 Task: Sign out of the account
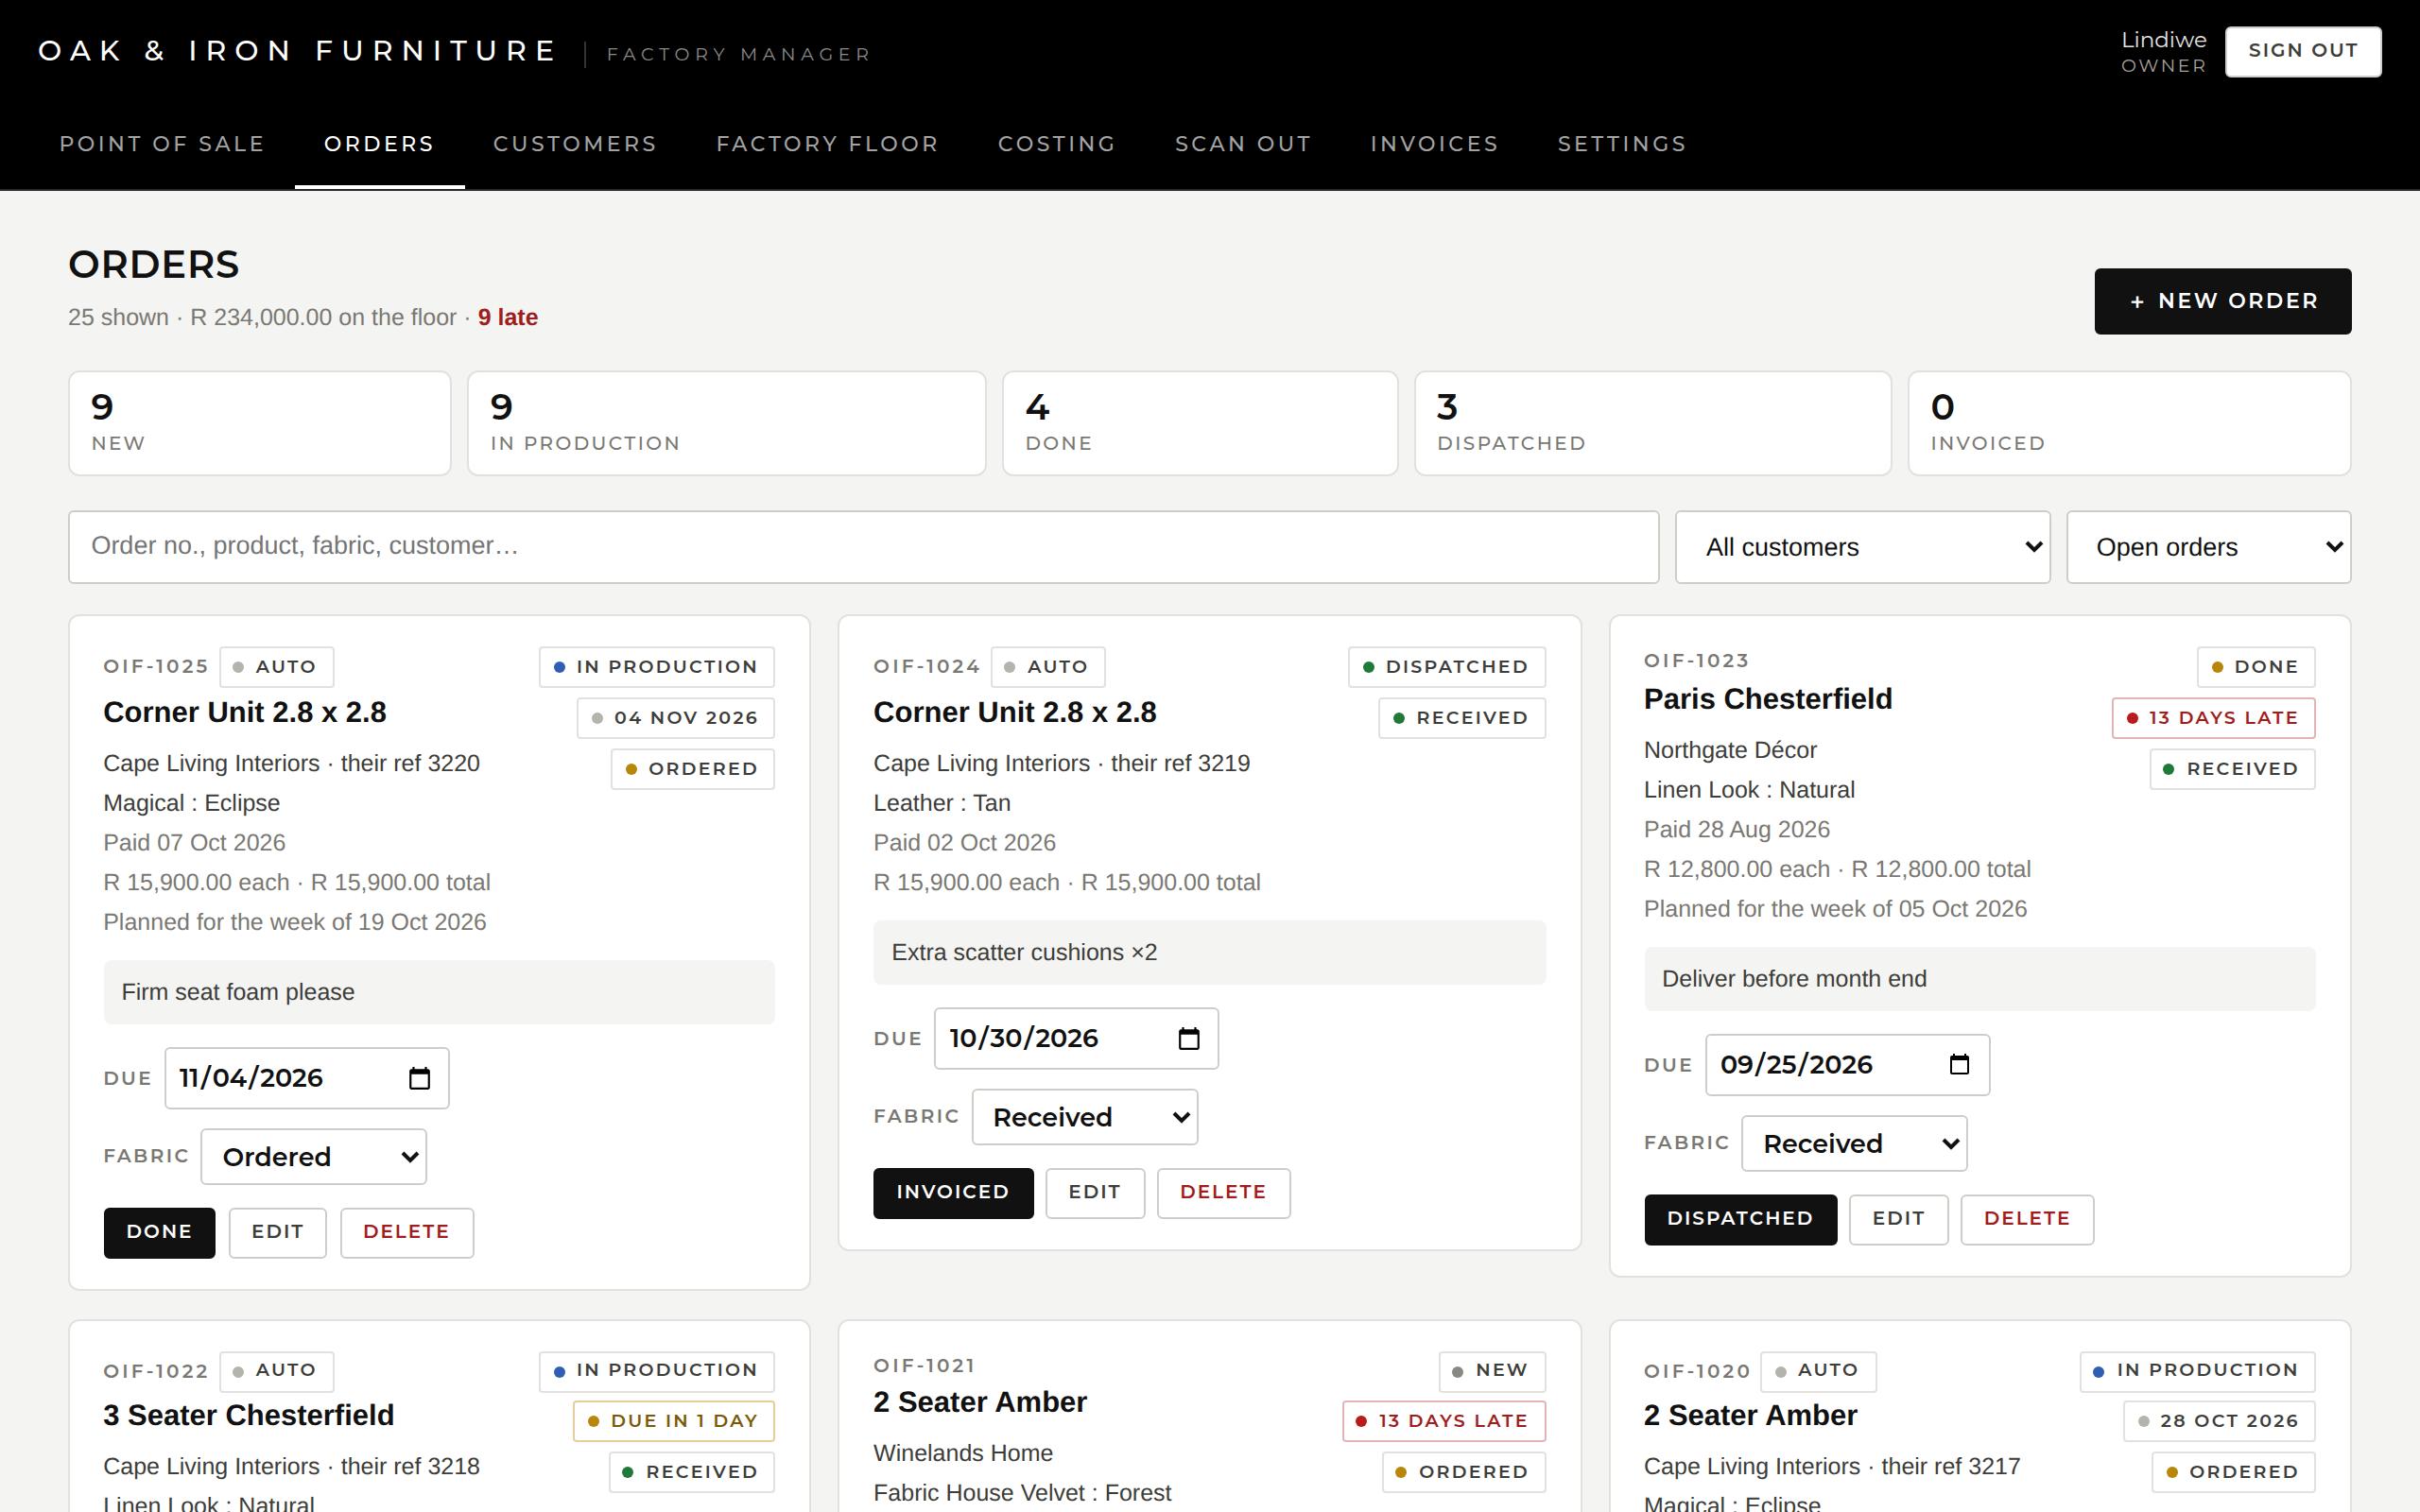(x=2303, y=51)
